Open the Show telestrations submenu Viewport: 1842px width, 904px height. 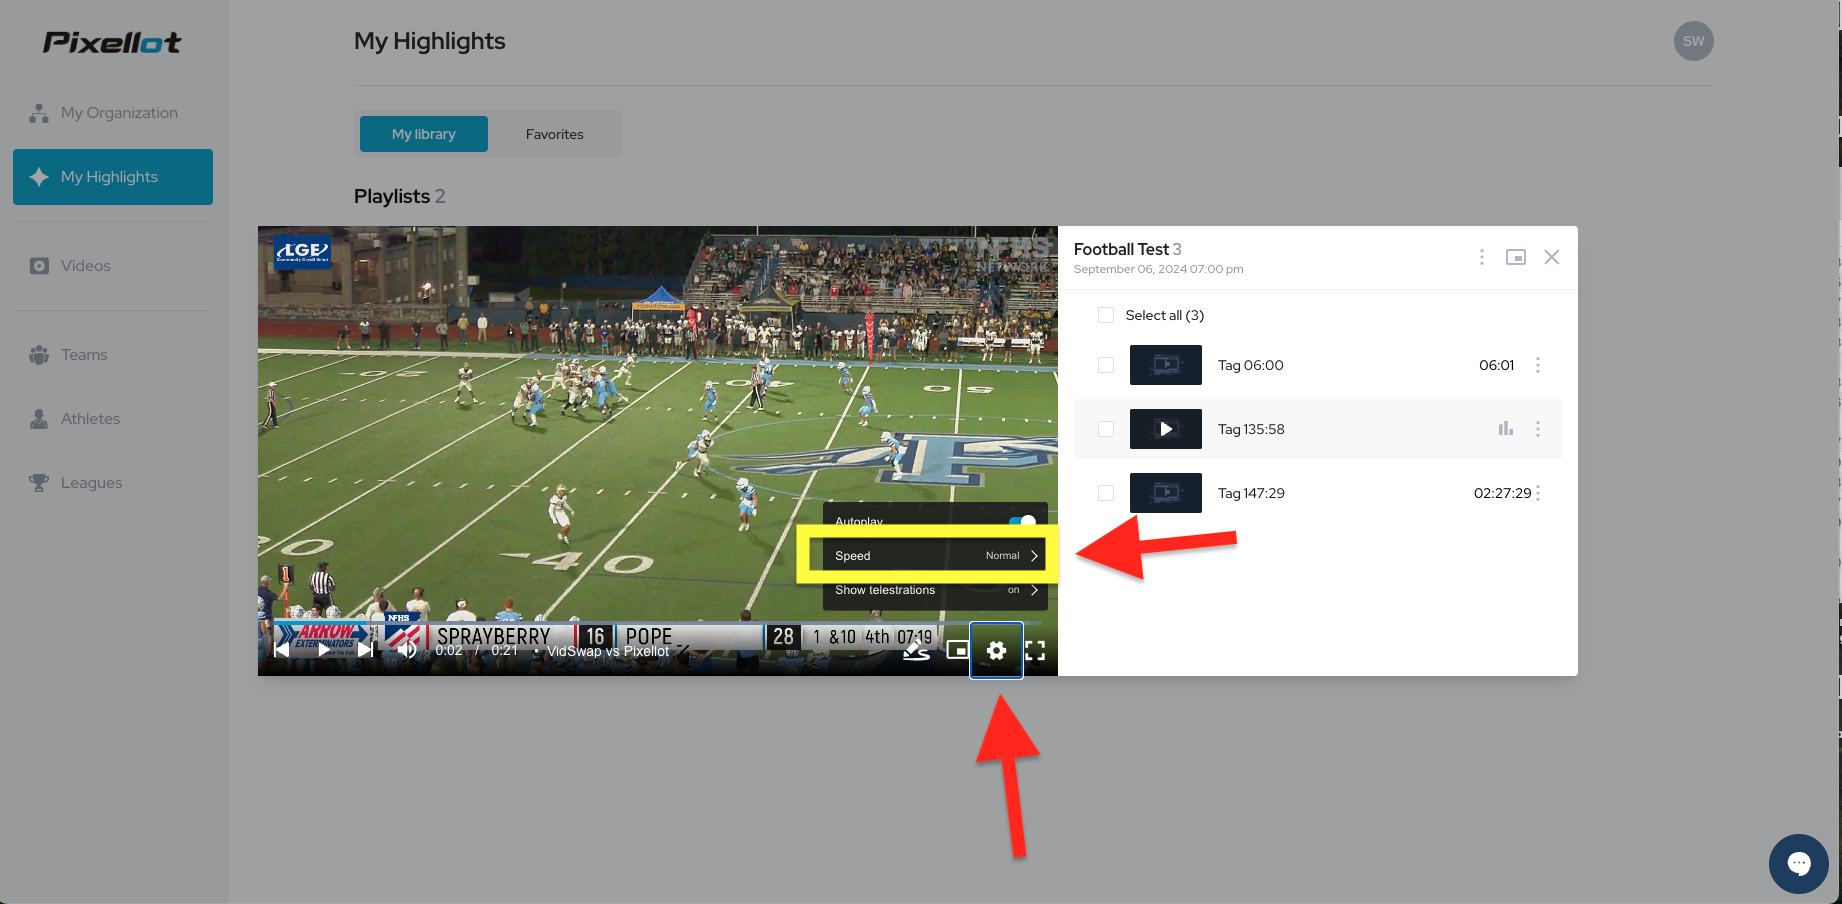[x=935, y=590]
